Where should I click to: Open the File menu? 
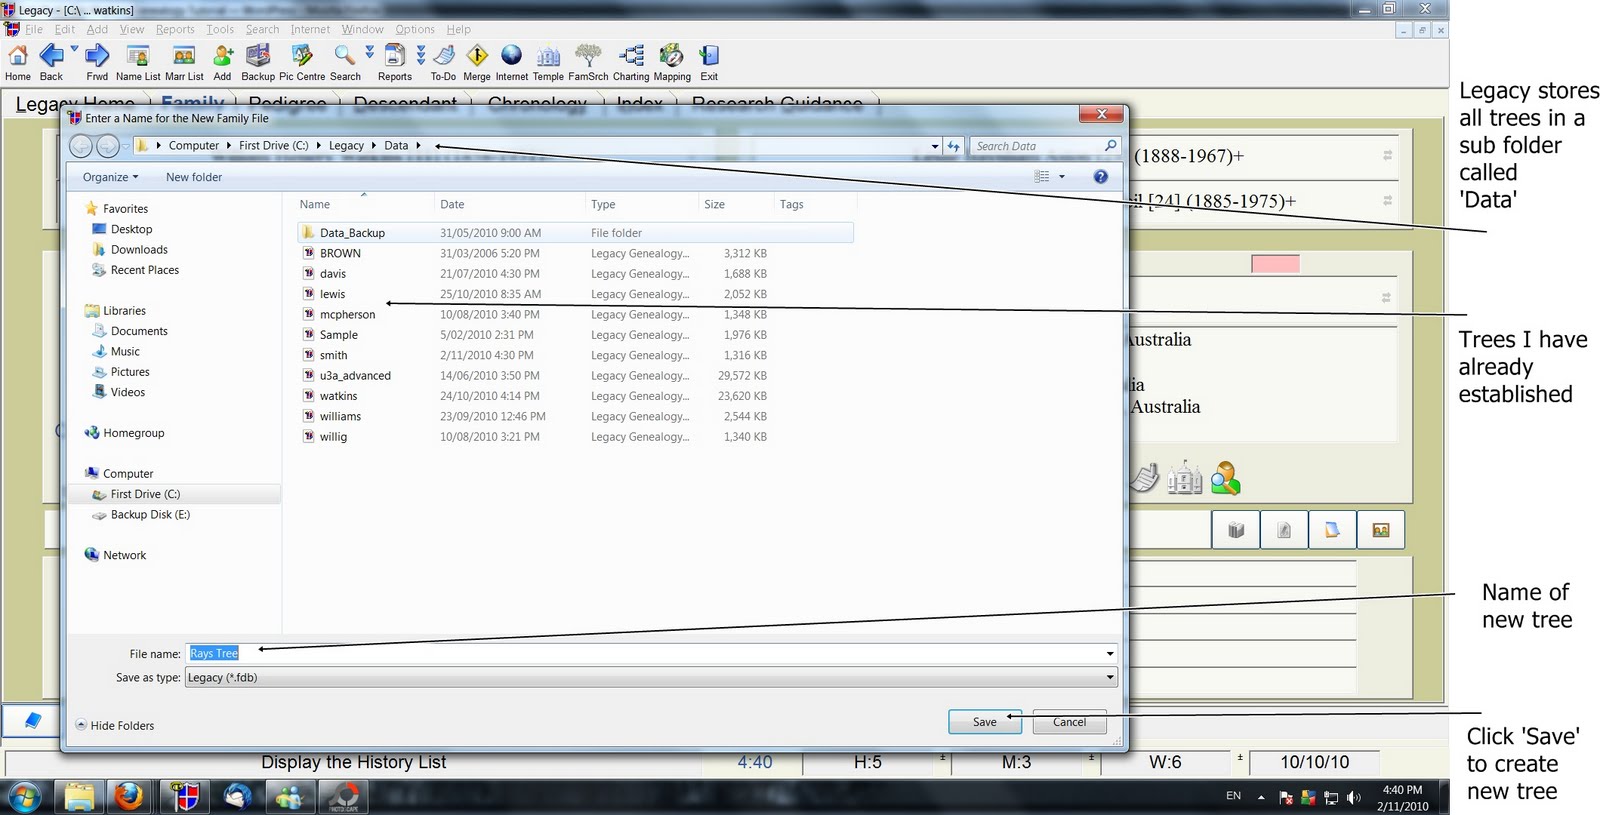click(33, 30)
